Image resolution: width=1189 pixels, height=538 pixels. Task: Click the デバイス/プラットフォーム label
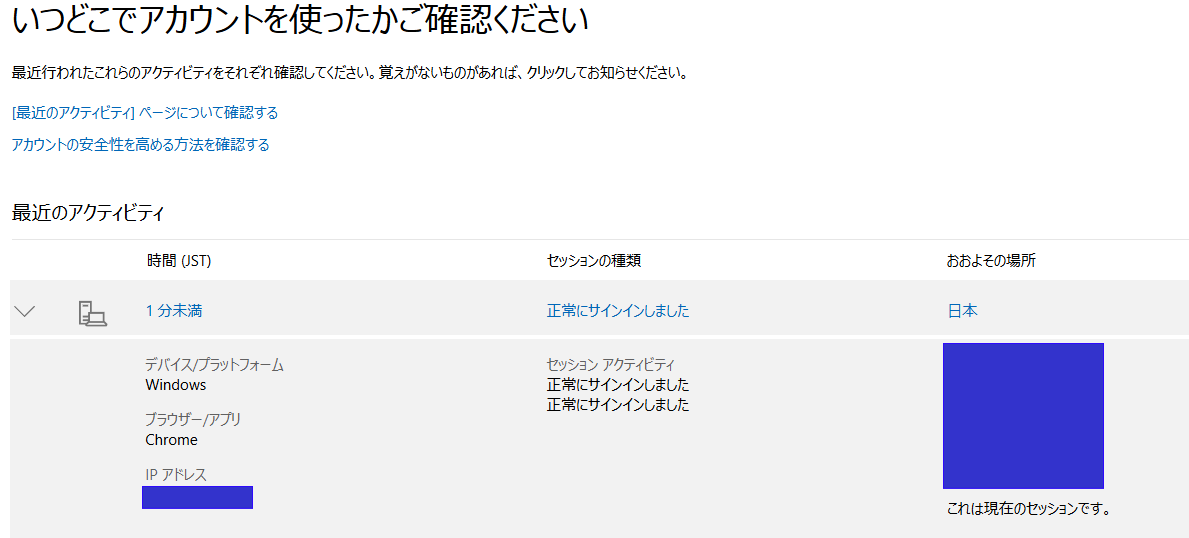pos(214,365)
